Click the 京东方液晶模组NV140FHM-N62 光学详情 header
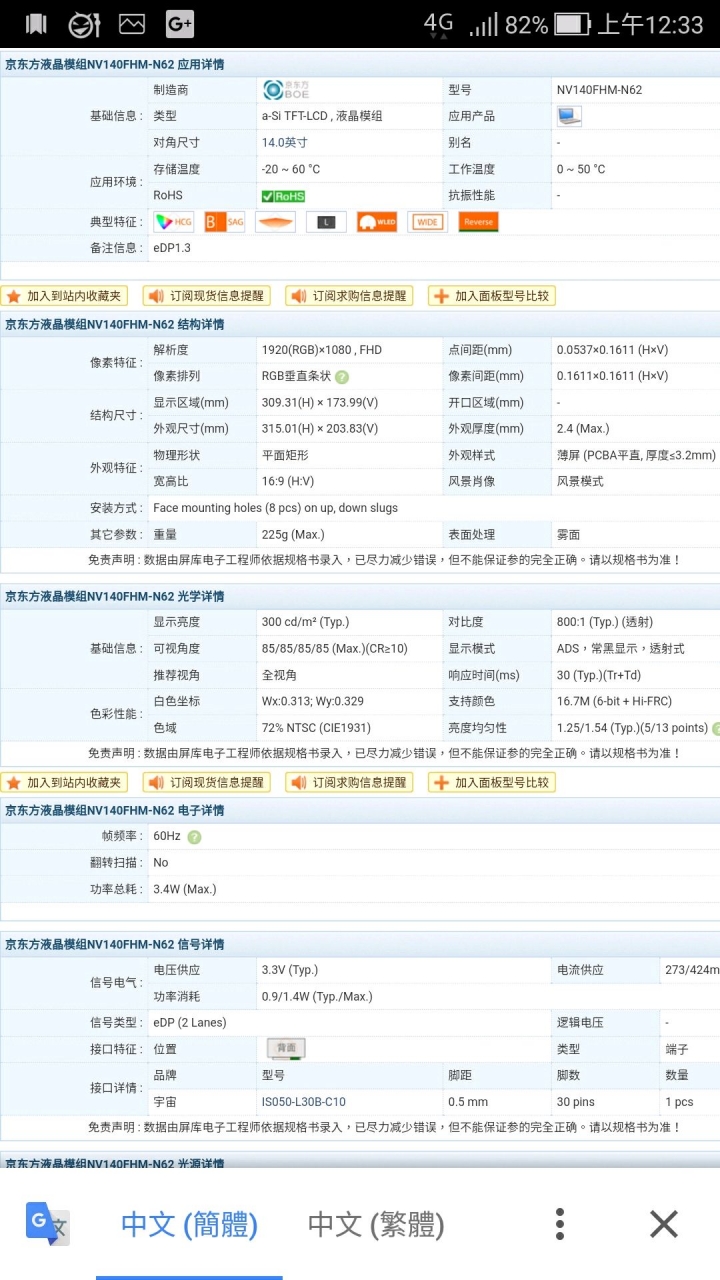Image resolution: width=720 pixels, height=1280 pixels. click(115, 597)
